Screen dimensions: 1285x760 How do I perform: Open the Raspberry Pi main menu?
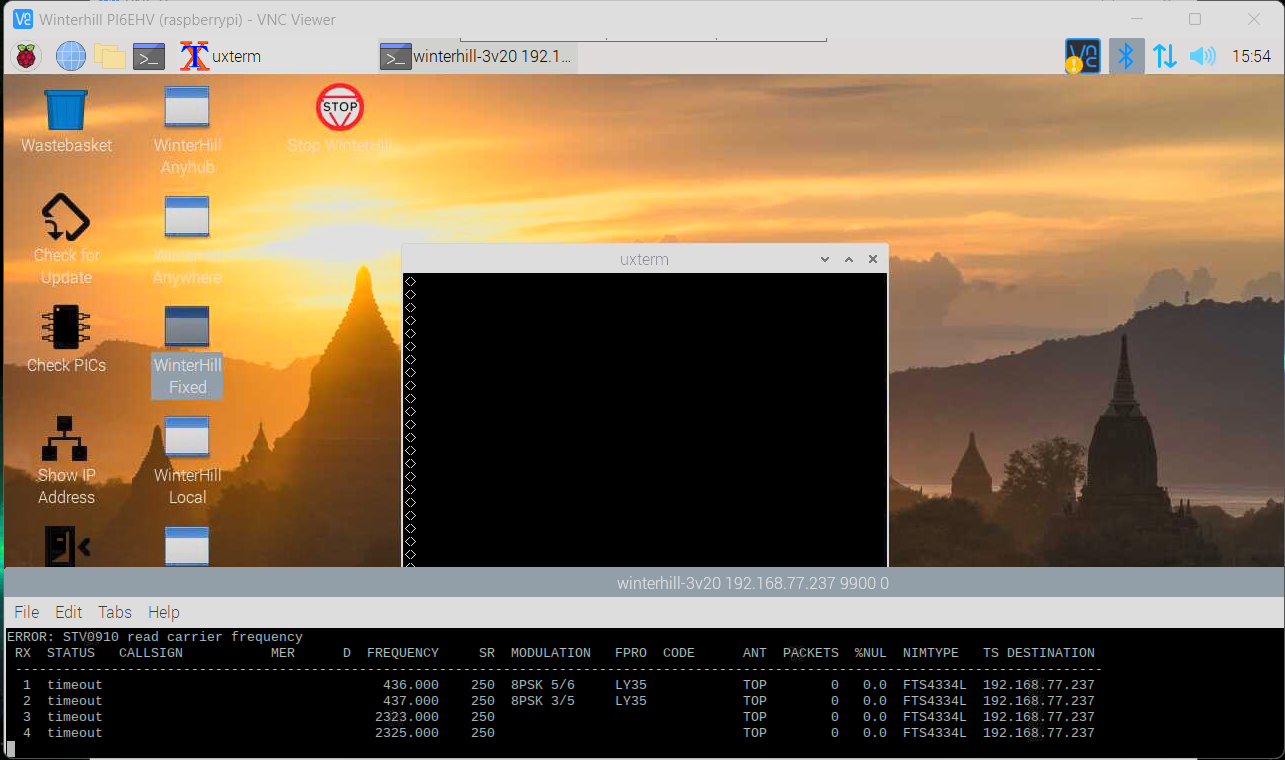(x=26, y=56)
